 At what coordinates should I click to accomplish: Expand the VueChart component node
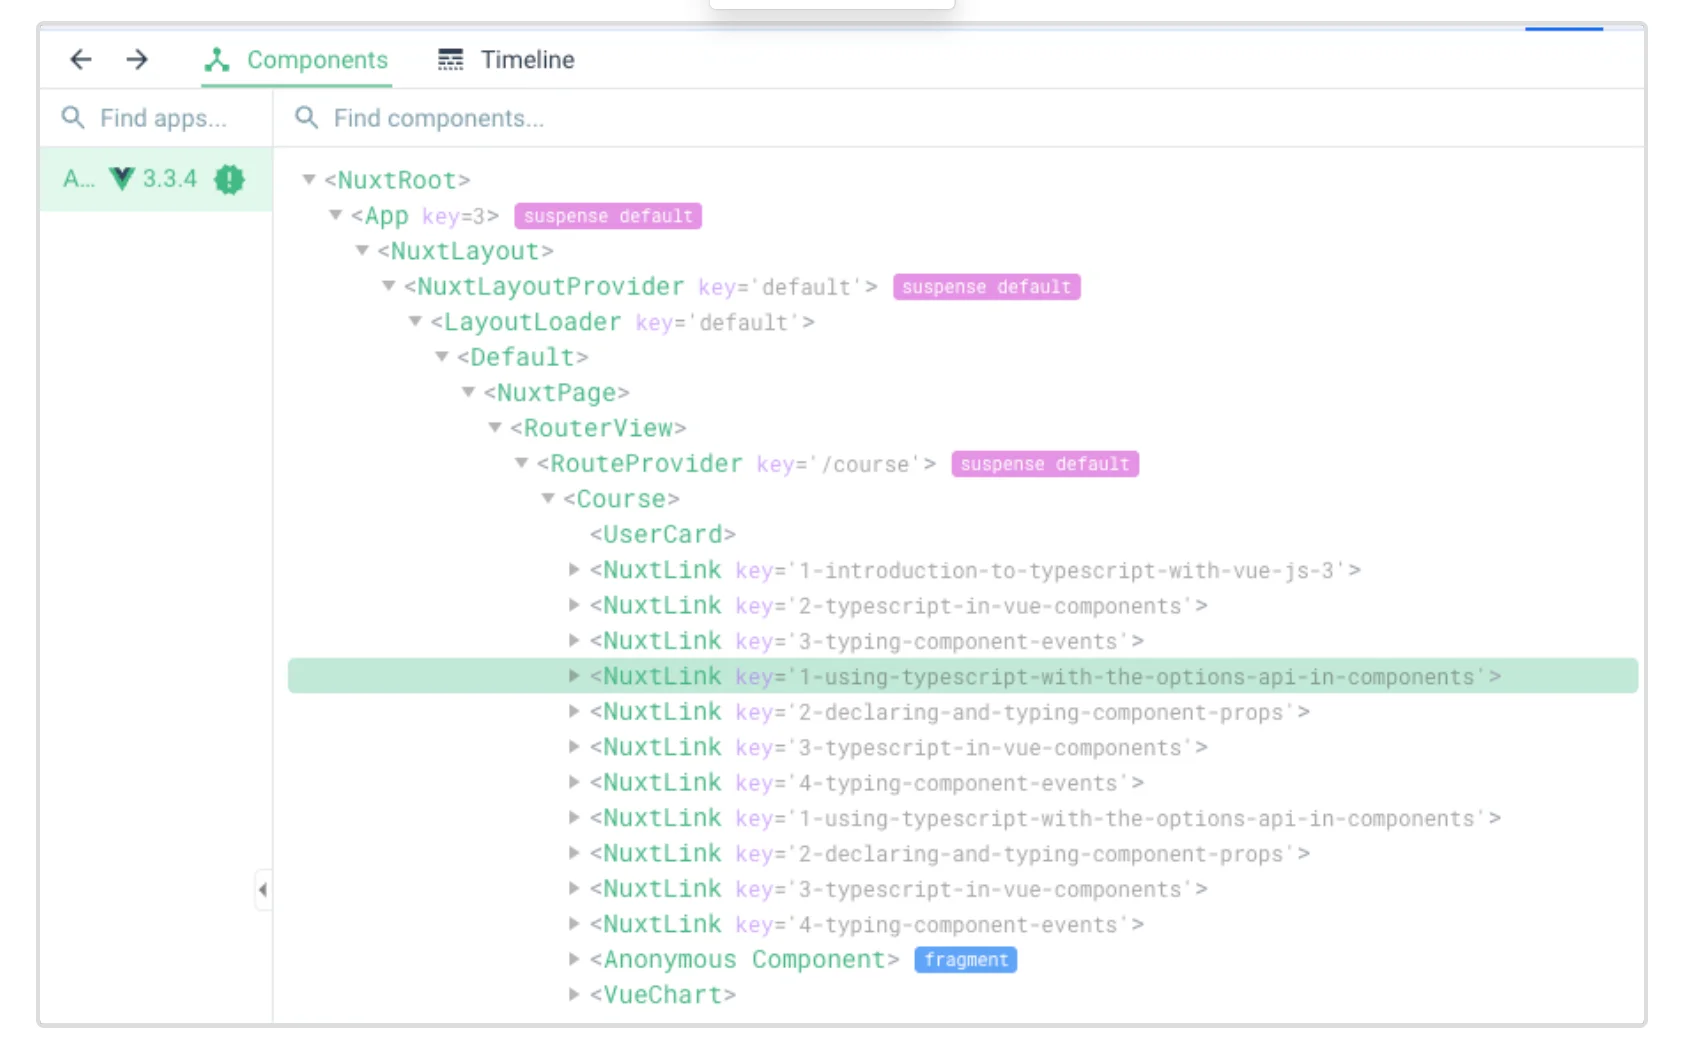574,994
